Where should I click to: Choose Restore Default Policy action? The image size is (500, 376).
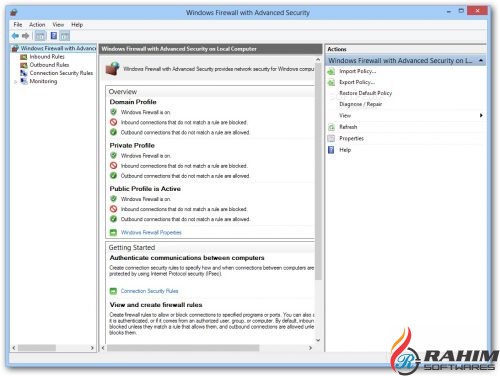pos(366,93)
